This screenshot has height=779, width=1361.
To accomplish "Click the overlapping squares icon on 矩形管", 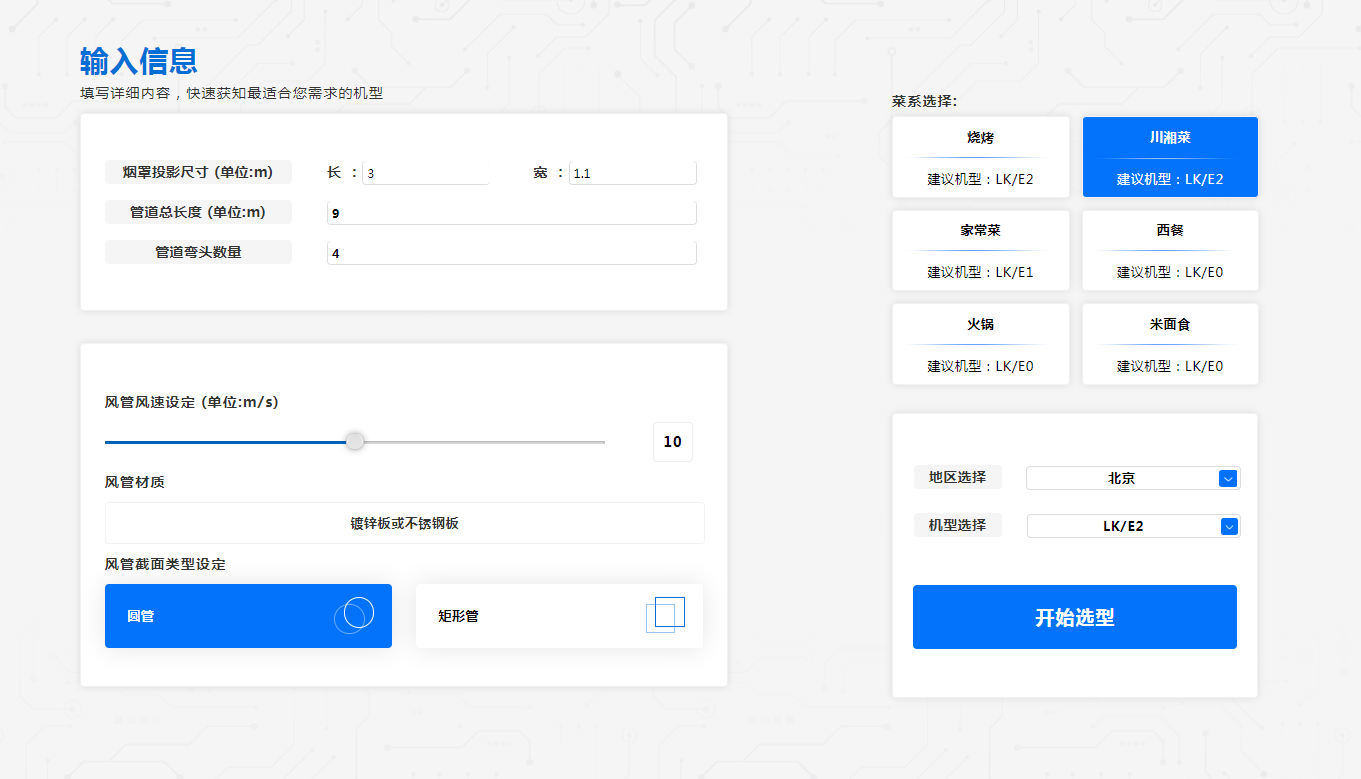I will pos(665,615).
